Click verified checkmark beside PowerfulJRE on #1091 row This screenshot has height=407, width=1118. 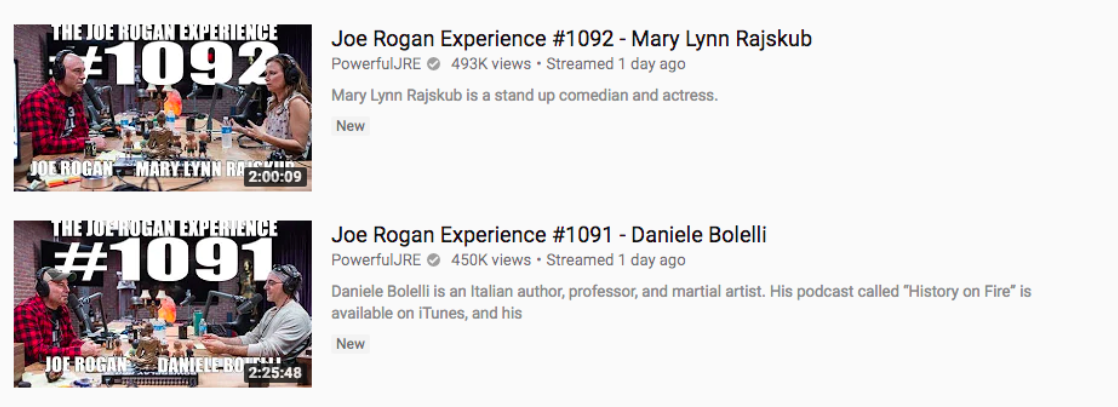pyautogui.click(x=434, y=260)
